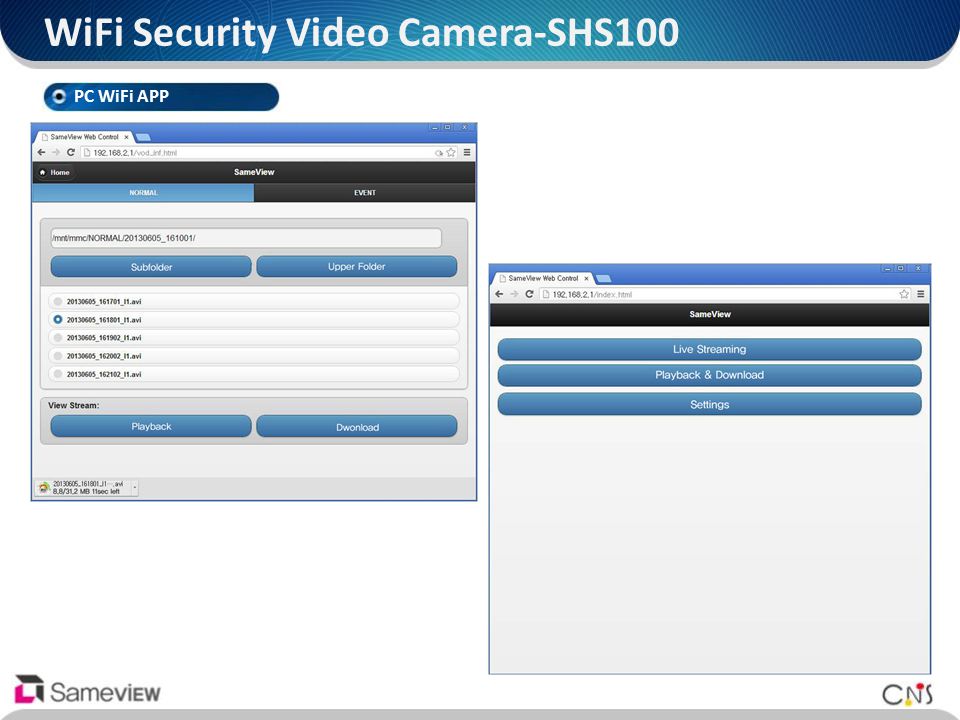Click forward arrow in left browser window
Screen dimensions: 960x720
pyautogui.click(x=56, y=152)
